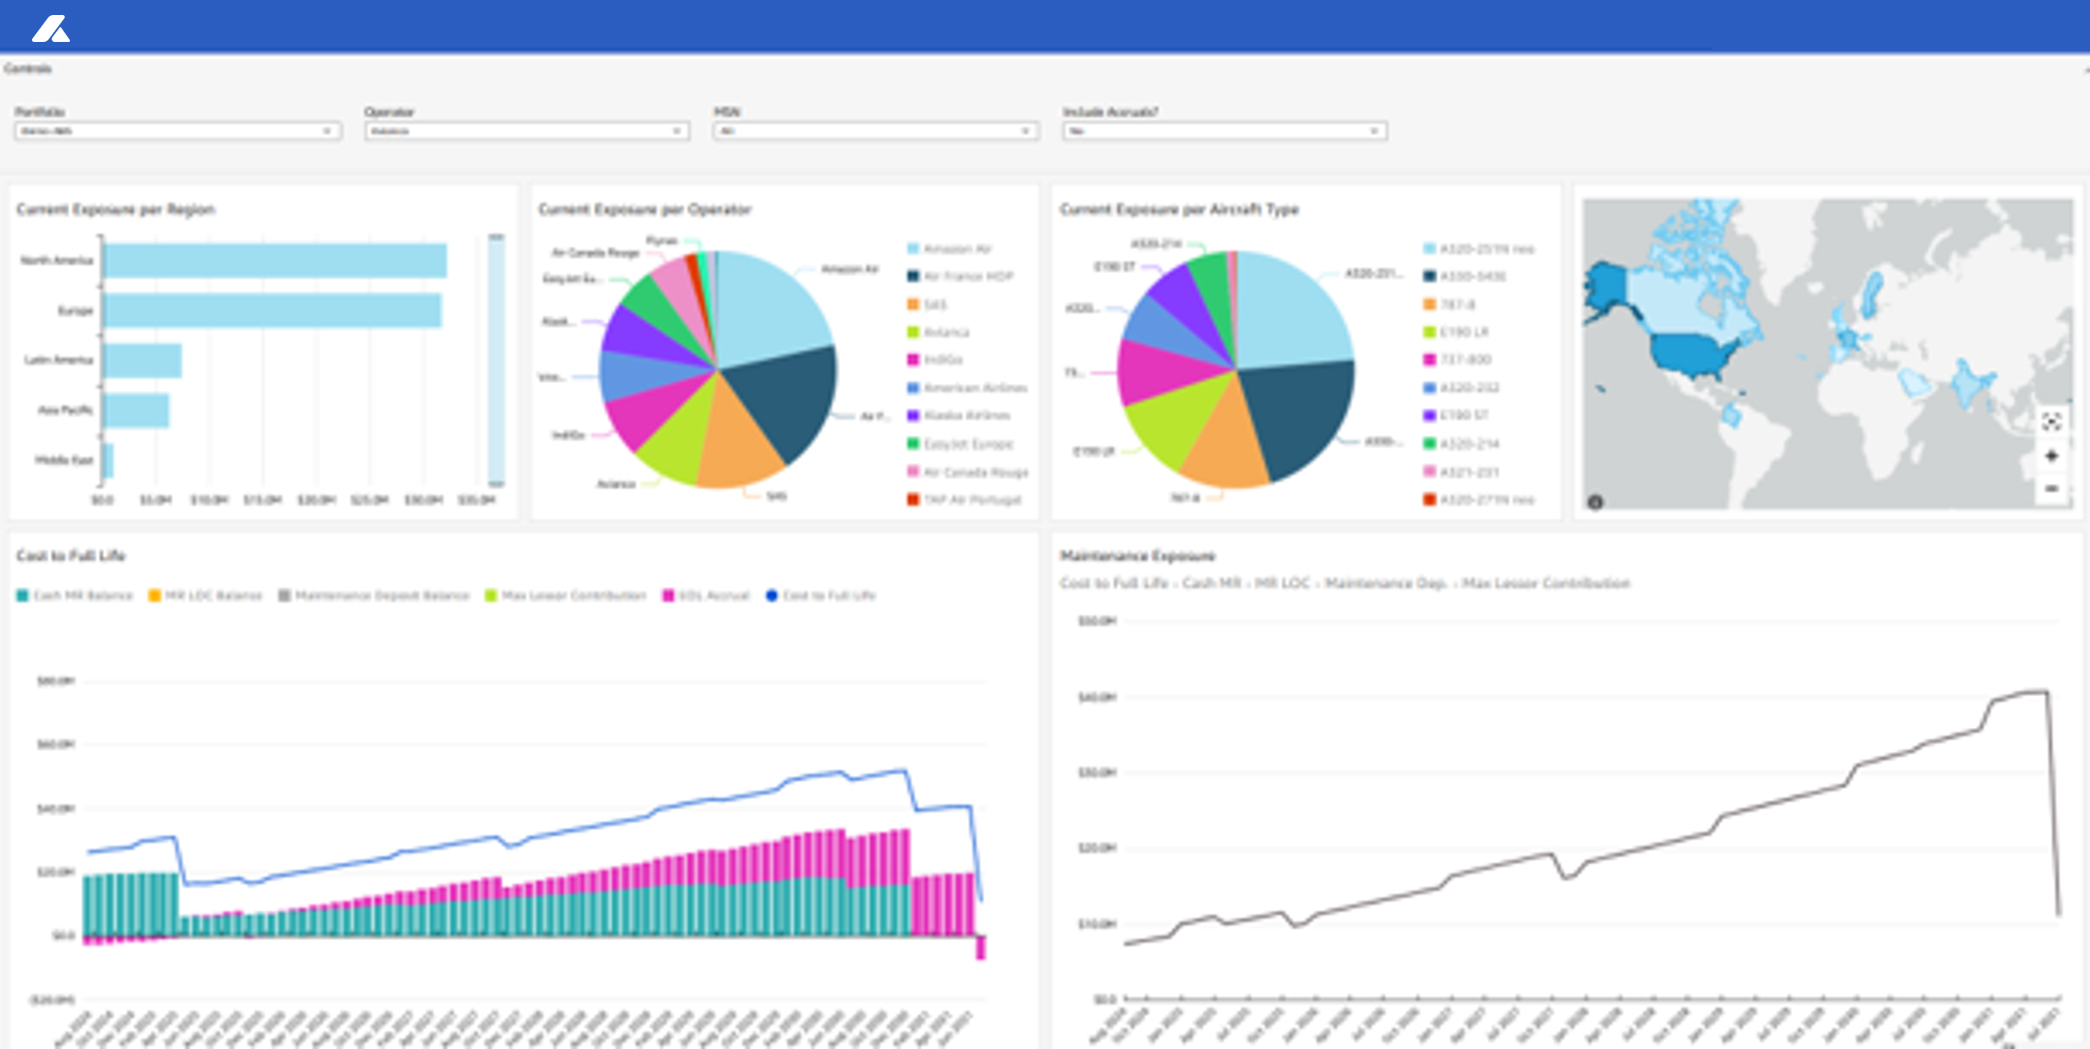The image size is (2090, 1049).
Task: Toggle EasyJet Europe legend entry
Action: click(960, 444)
